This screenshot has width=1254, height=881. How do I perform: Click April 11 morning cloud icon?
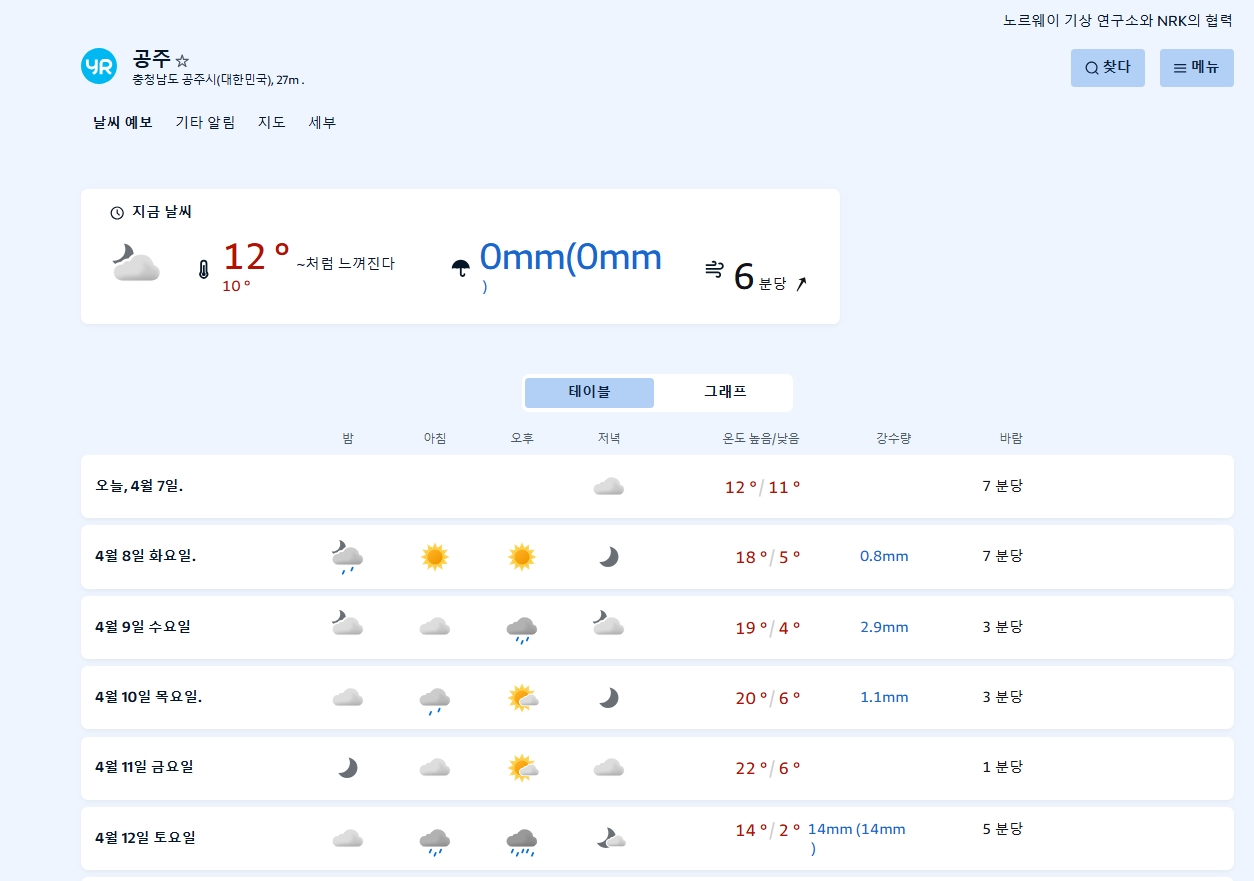434,767
